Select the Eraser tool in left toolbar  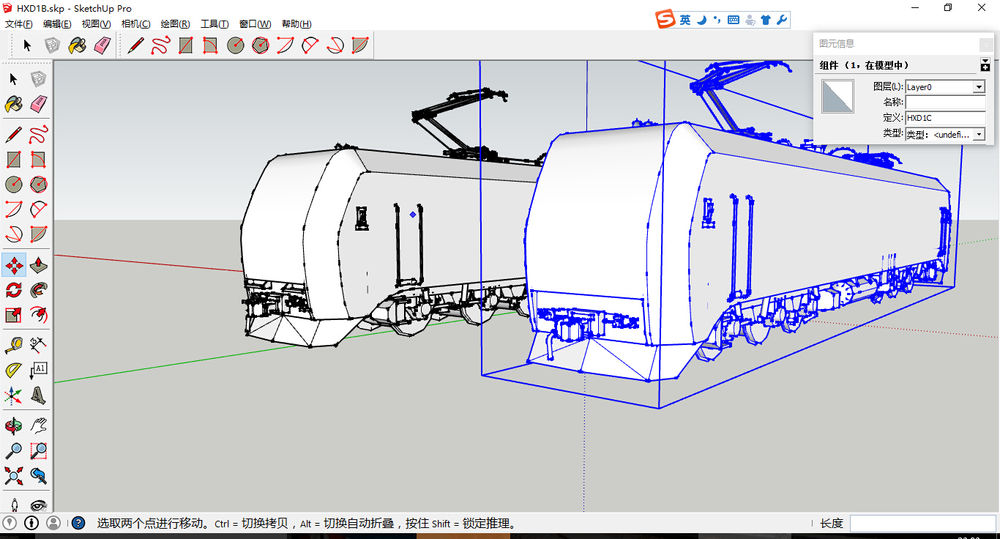point(38,104)
